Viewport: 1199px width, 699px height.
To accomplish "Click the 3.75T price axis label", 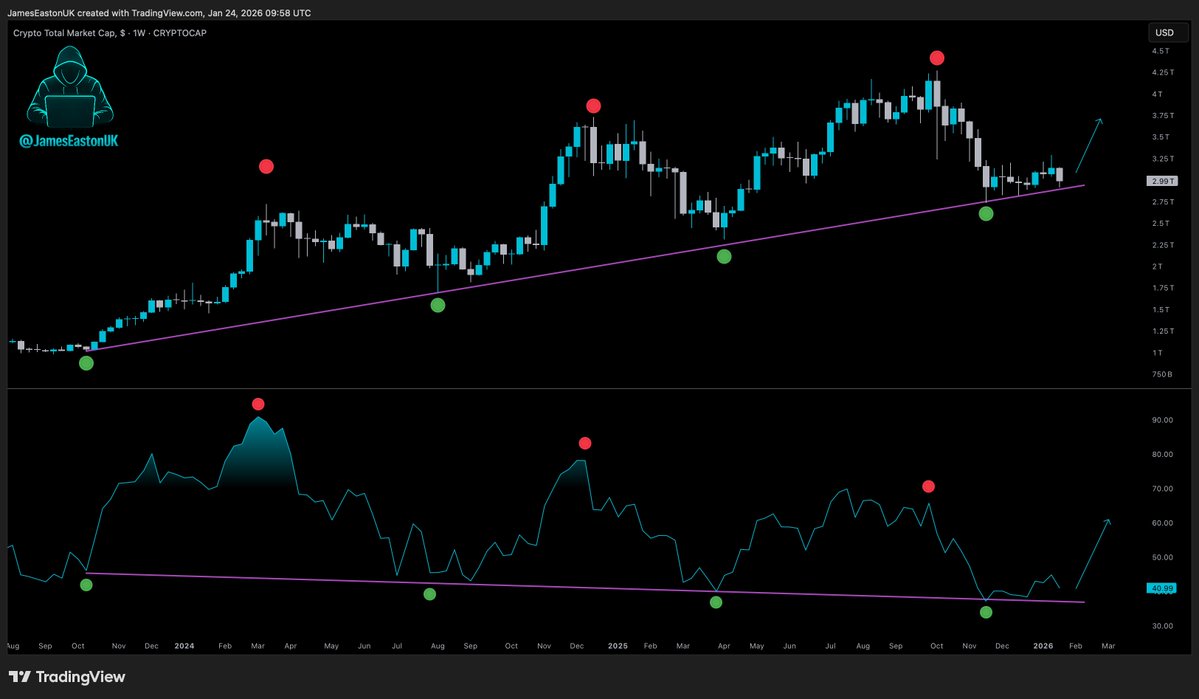I will pyautogui.click(x=1162, y=115).
